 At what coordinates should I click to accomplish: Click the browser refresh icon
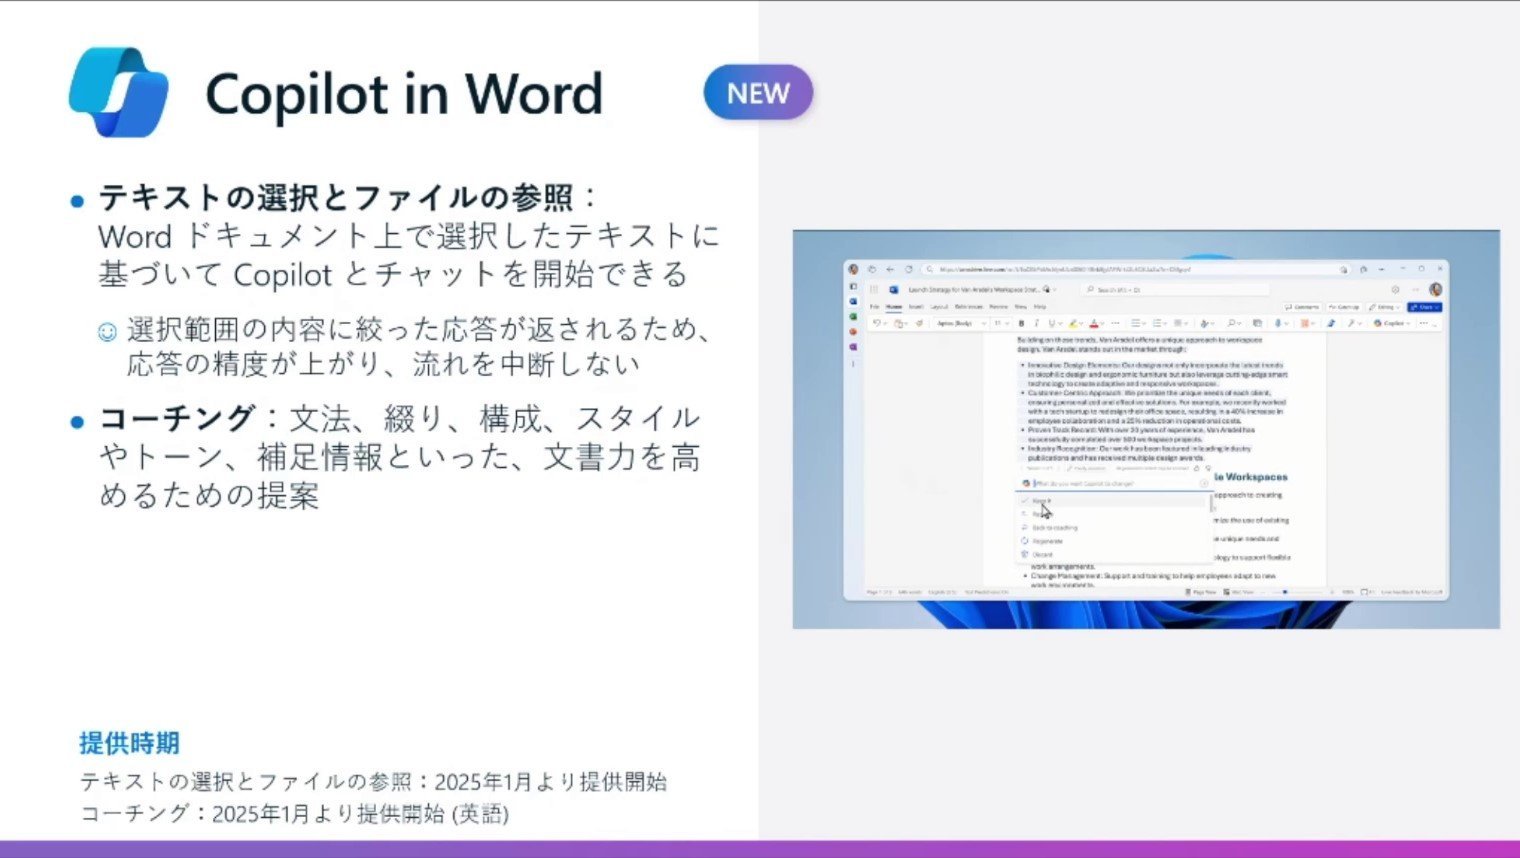(908, 269)
